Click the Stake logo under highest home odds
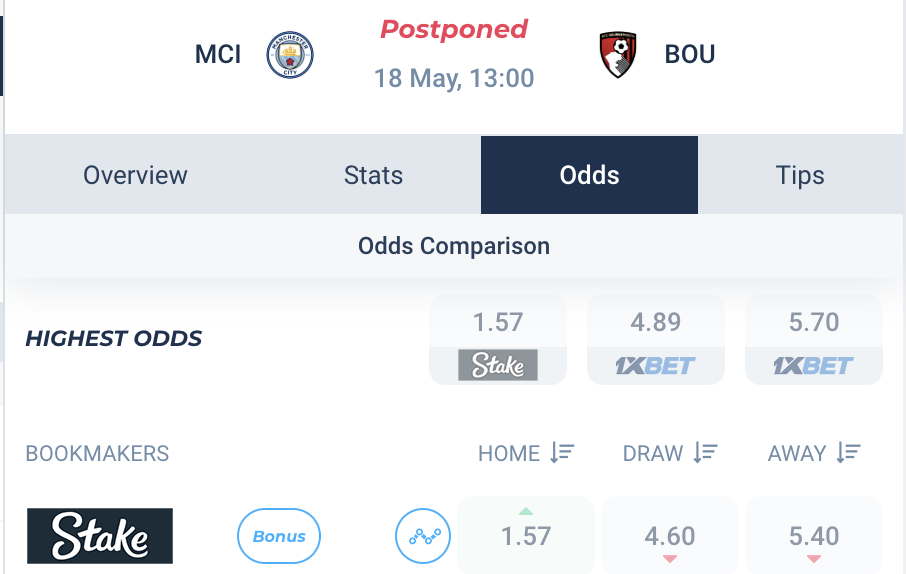 pos(498,365)
